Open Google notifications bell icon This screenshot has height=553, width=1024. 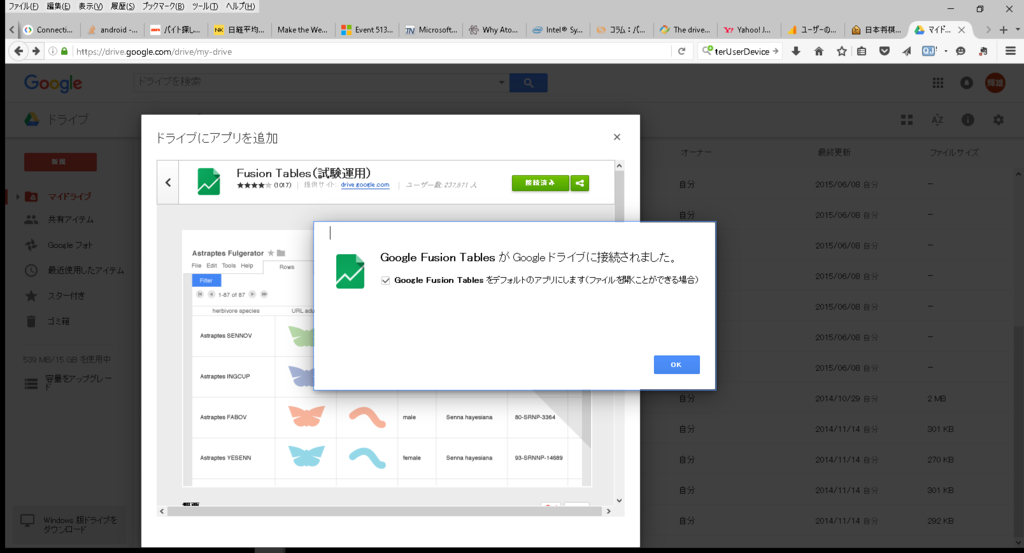(x=967, y=83)
